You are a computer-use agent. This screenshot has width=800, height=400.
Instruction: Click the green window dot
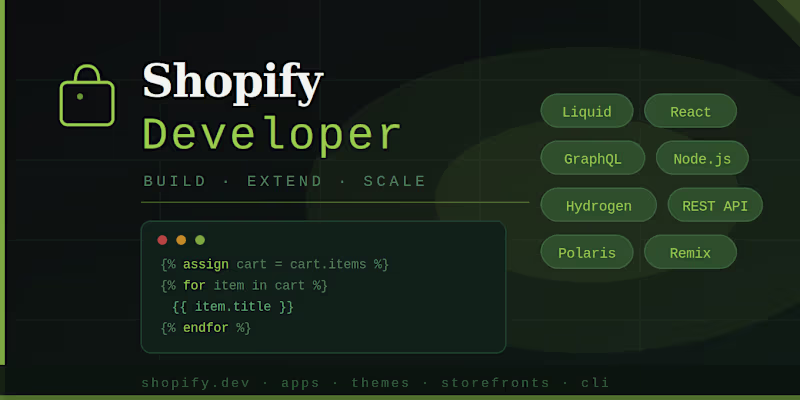tap(200, 240)
